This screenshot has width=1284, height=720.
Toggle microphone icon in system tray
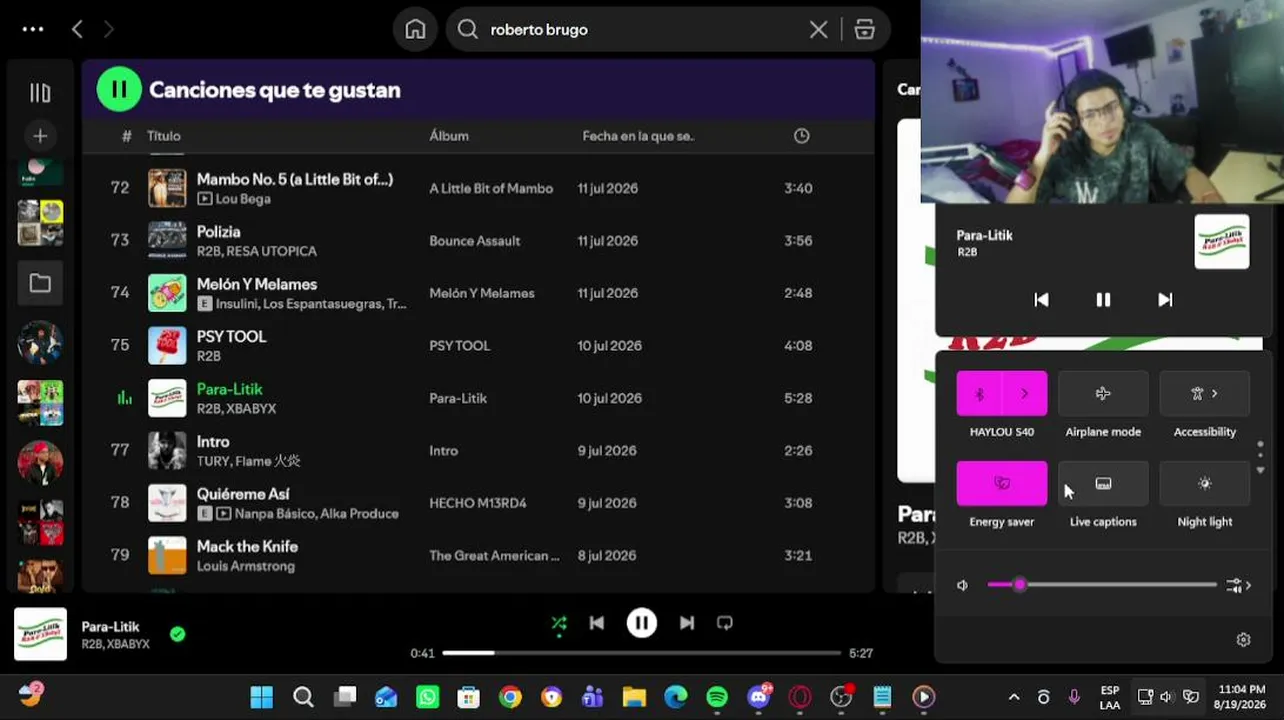pyautogui.click(x=1074, y=697)
